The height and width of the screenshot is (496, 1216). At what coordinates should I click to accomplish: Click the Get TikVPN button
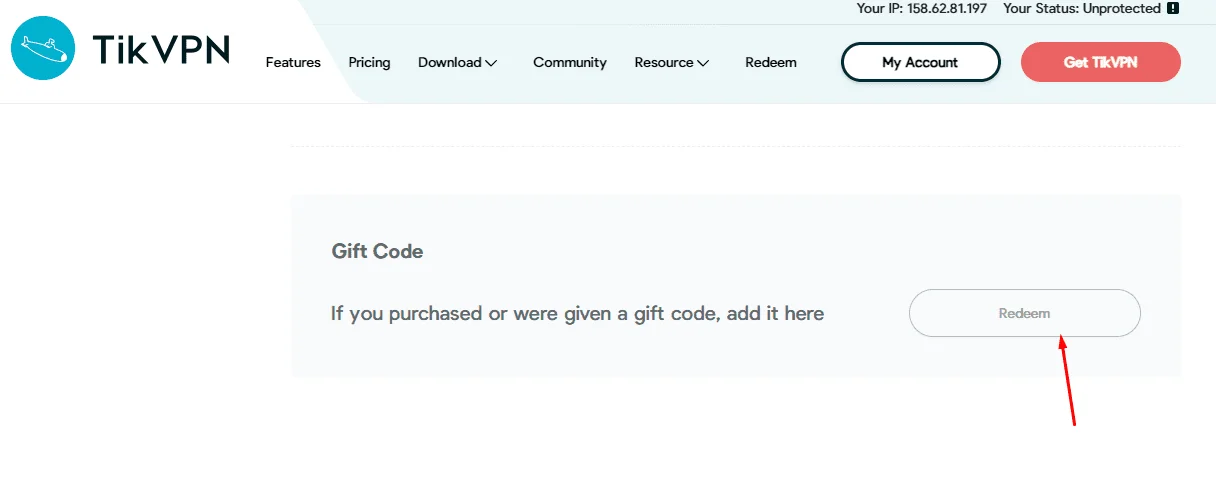click(1101, 62)
